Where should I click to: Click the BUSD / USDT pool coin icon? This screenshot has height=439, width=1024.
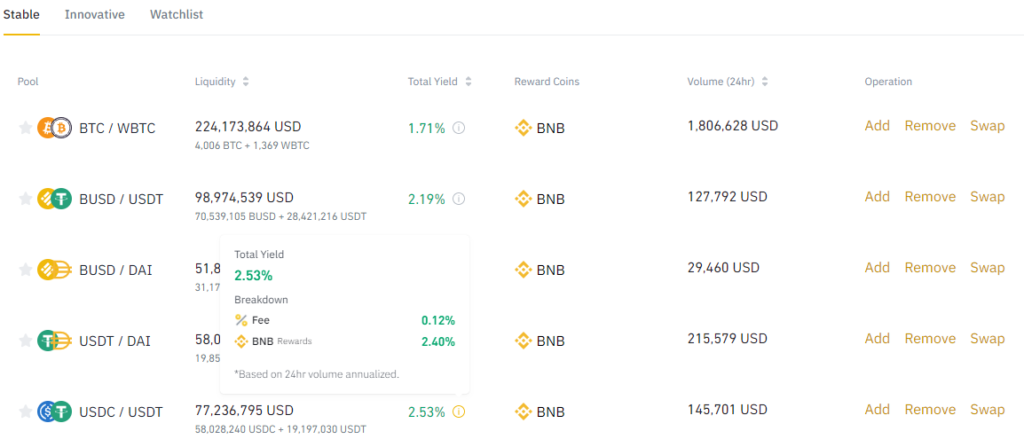52,199
